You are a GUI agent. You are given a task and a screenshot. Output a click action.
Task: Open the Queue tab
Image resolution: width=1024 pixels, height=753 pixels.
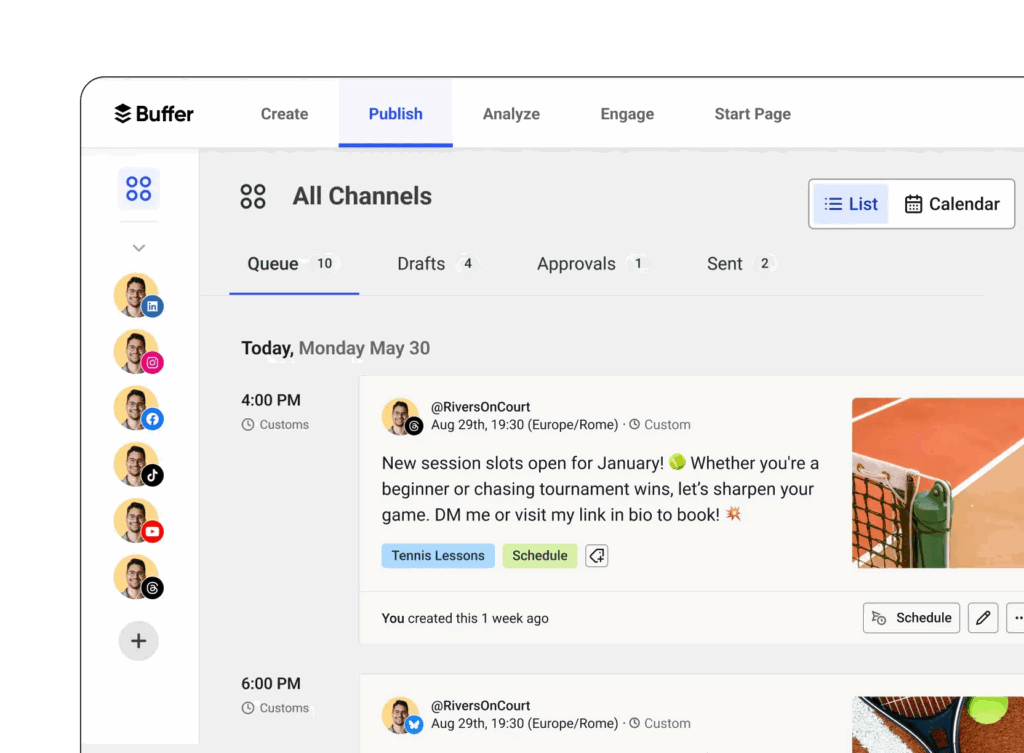pos(293,264)
